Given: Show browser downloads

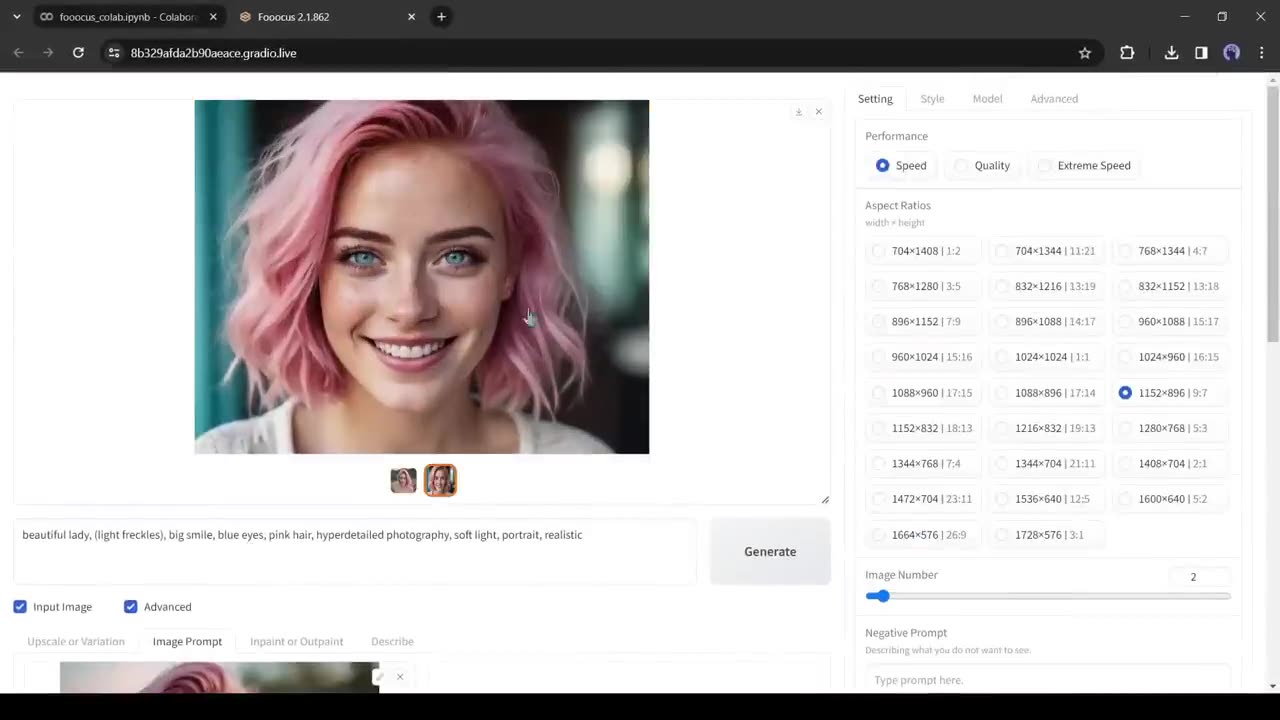Looking at the screenshot, I should click(1171, 53).
